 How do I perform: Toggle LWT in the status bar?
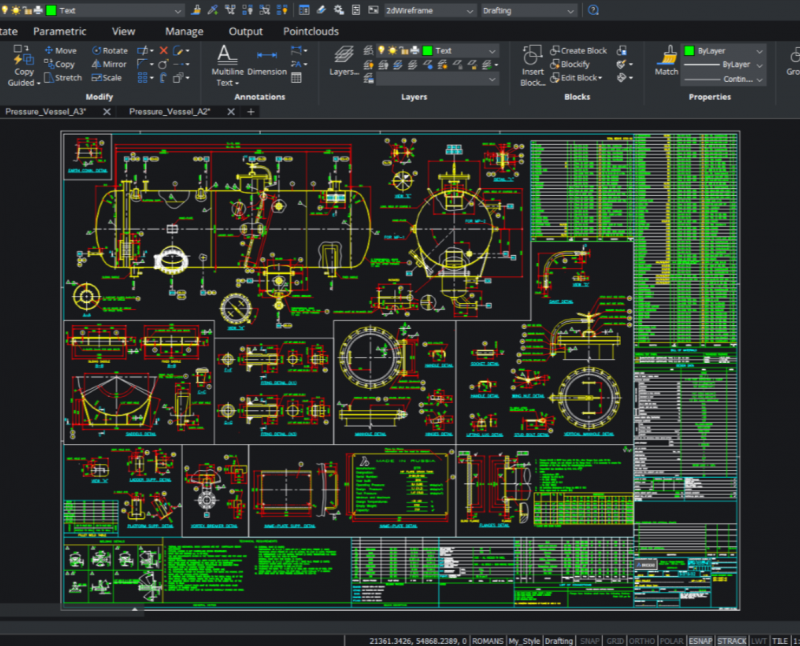[x=759, y=641]
